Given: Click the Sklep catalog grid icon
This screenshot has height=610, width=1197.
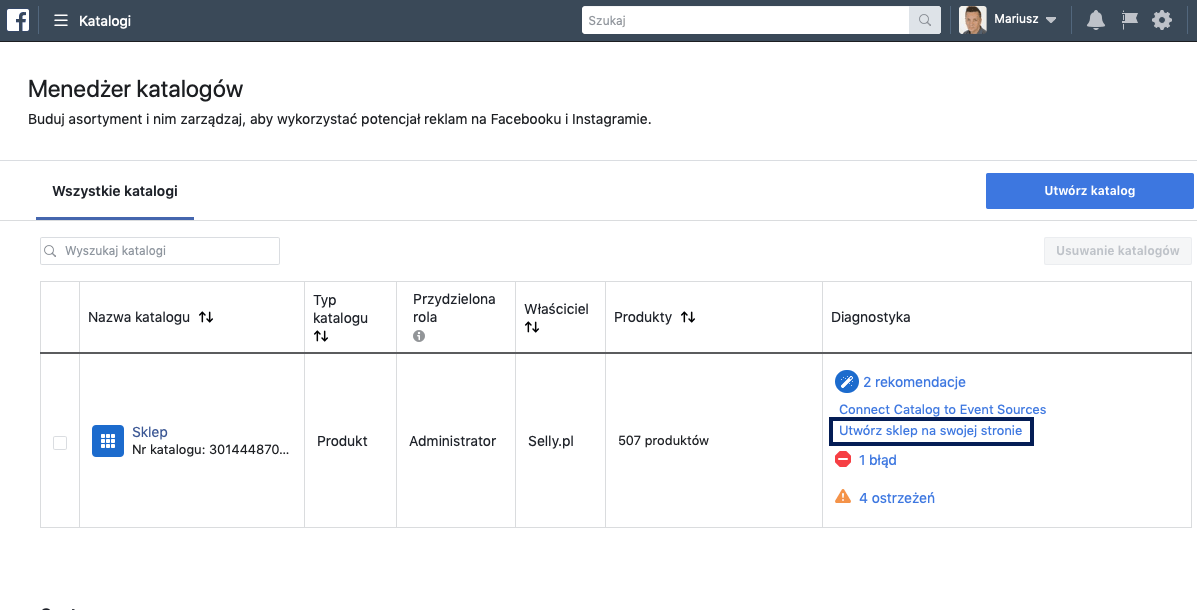Looking at the screenshot, I should pyautogui.click(x=108, y=441).
